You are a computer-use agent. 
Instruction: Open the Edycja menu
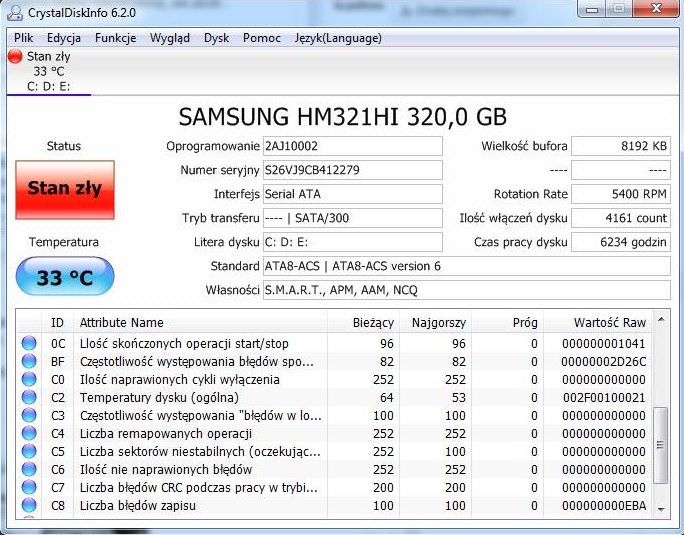[x=64, y=38]
